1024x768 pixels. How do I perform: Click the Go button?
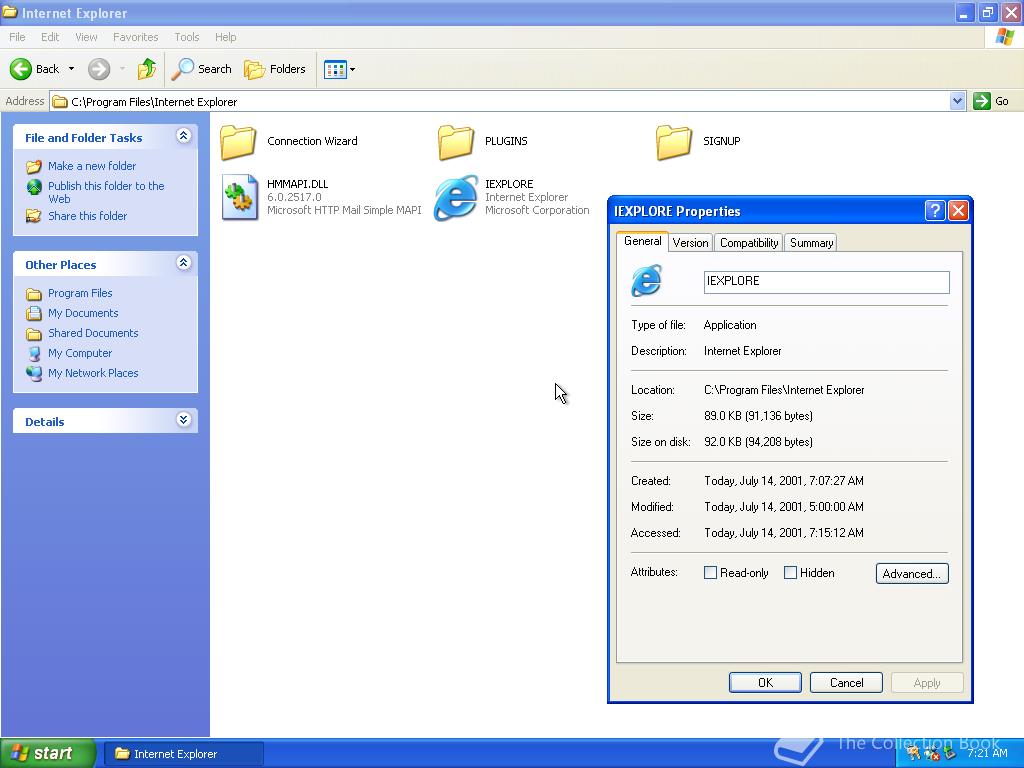point(991,101)
